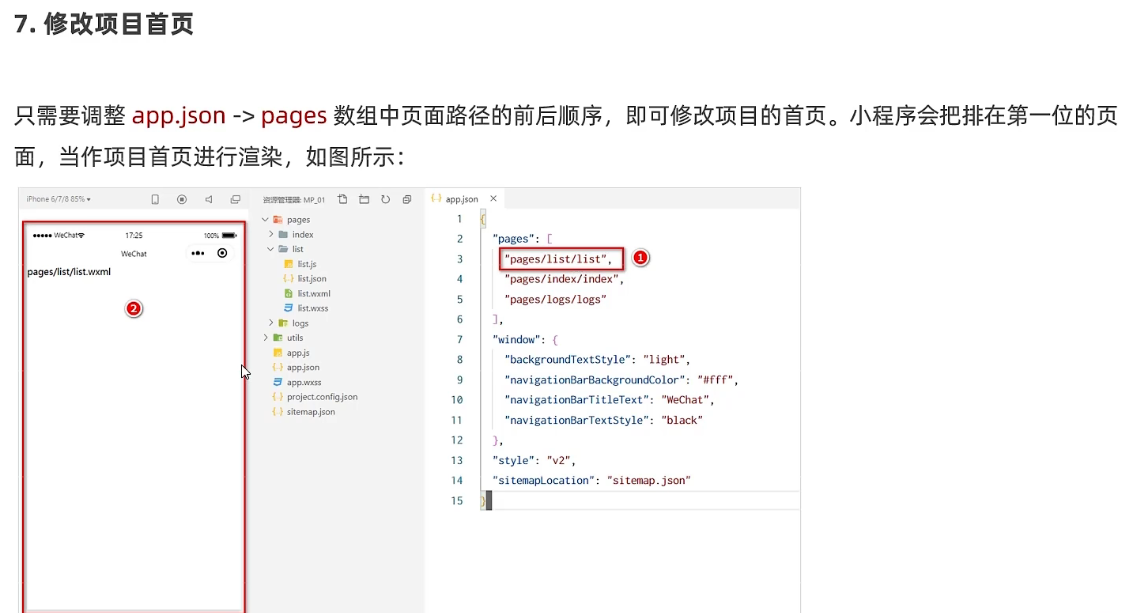Click the 17:25 time in simulator status bar
This screenshot has height=613, width=1133.
coord(134,236)
